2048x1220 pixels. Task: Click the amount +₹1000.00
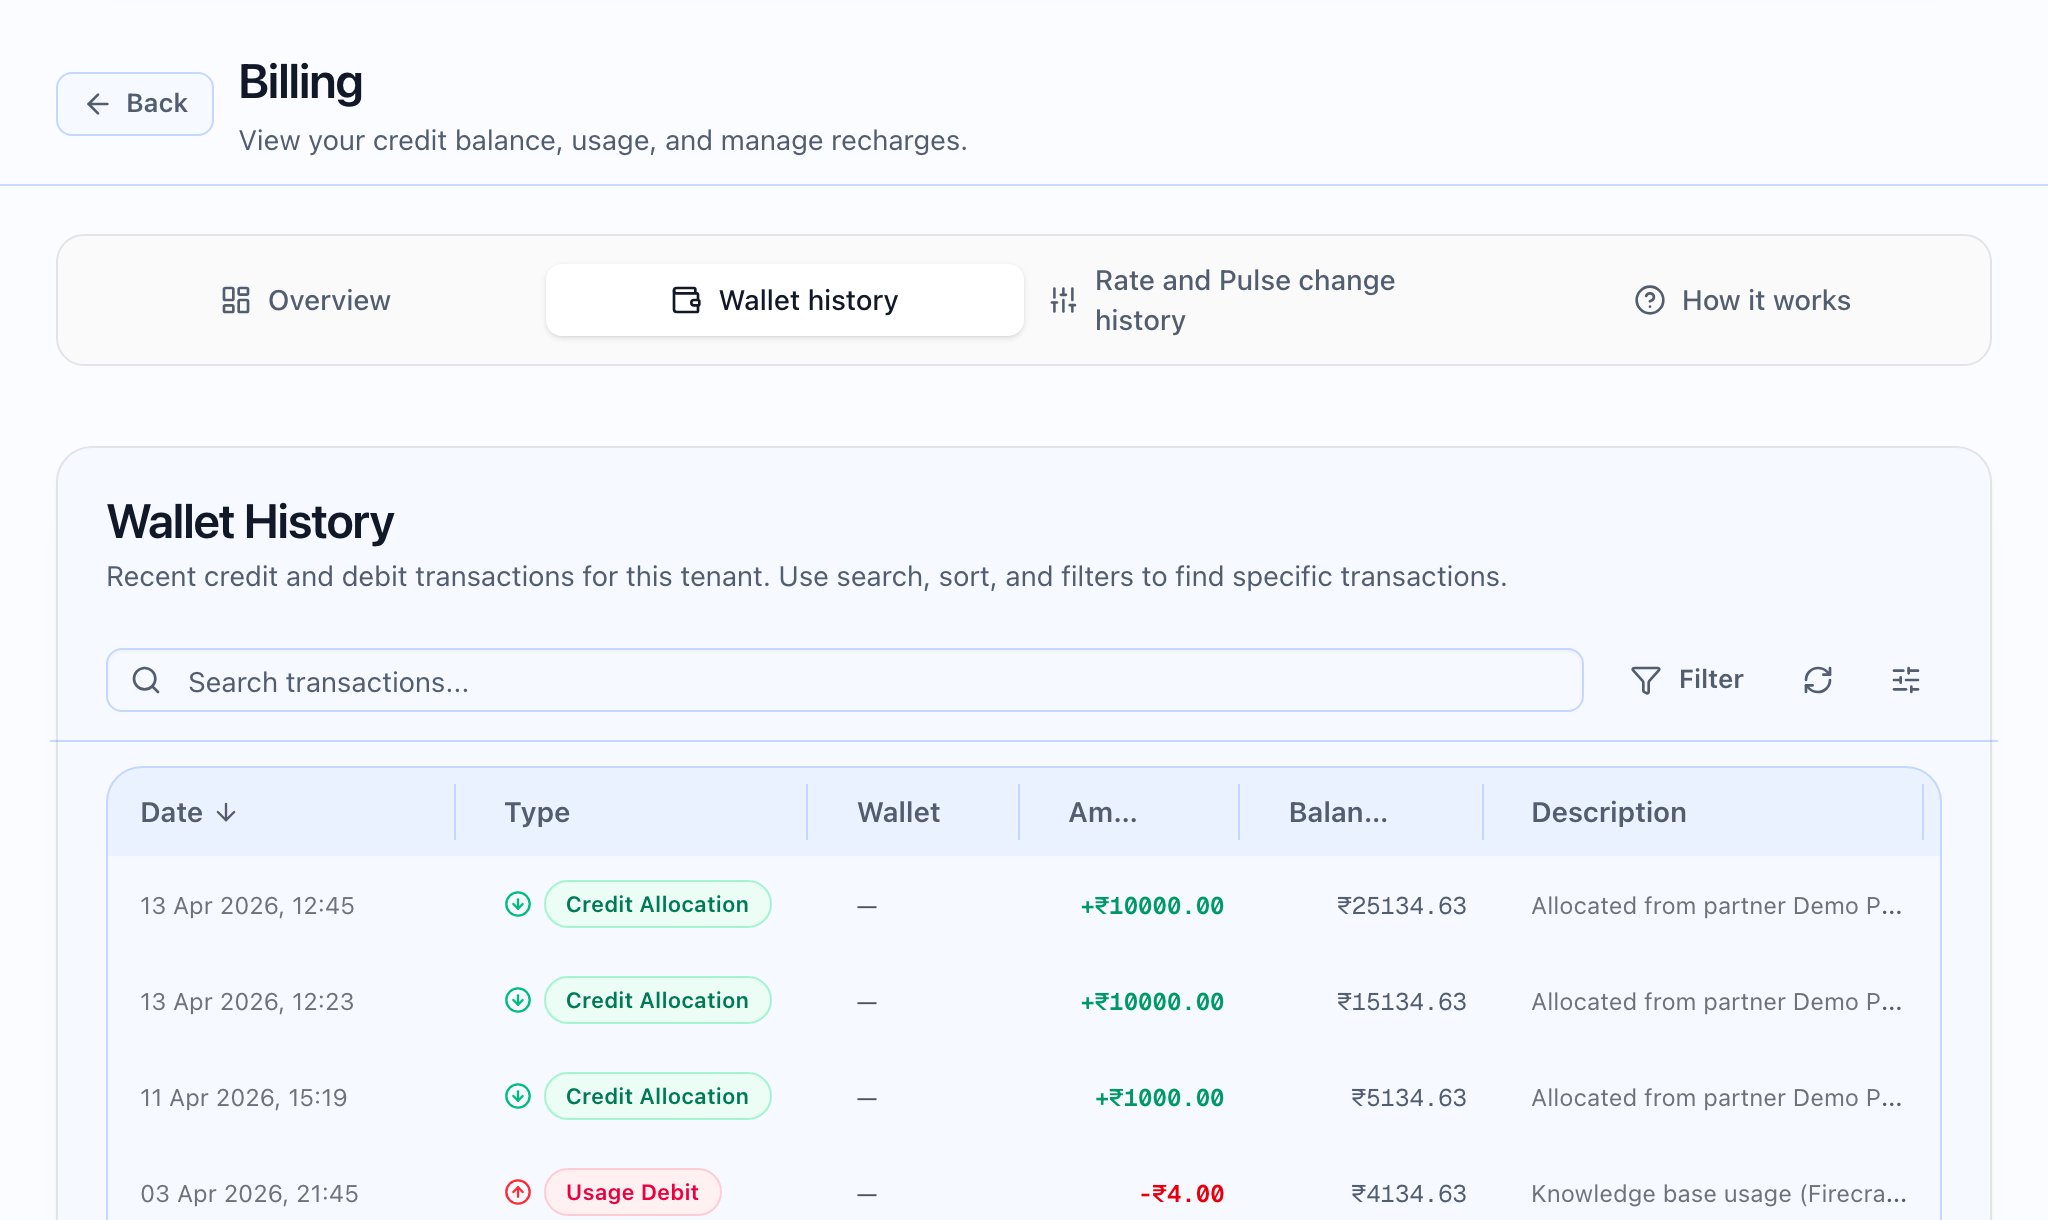pos(1159,1098)
